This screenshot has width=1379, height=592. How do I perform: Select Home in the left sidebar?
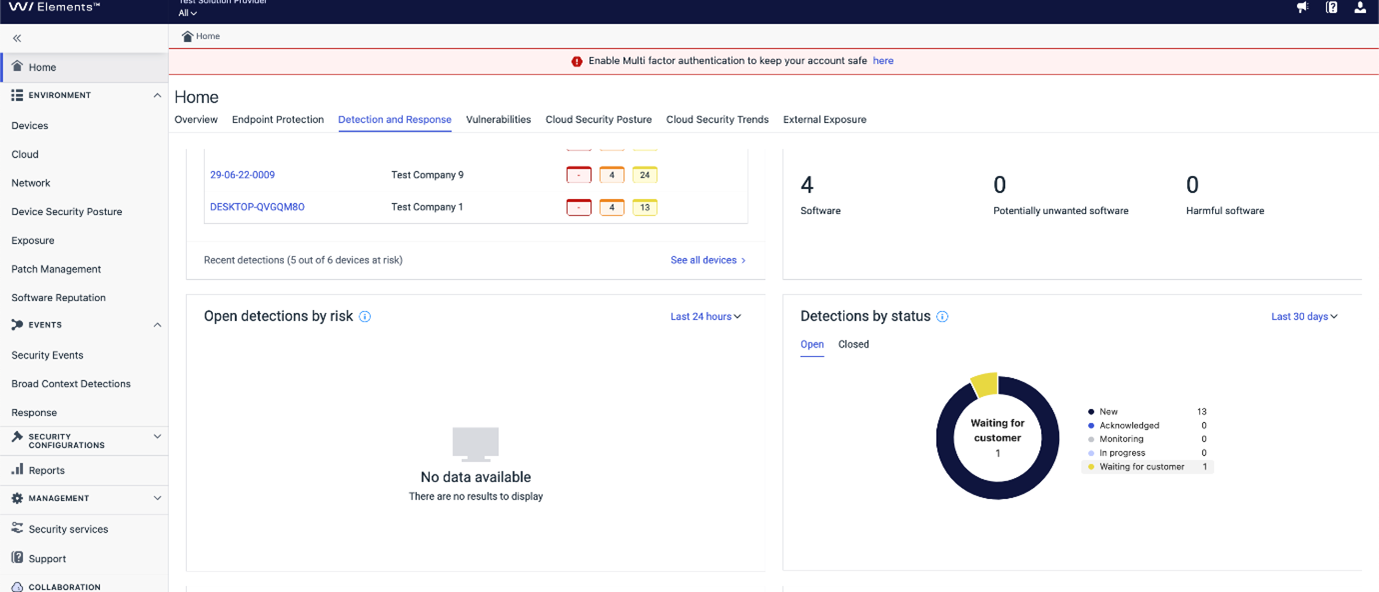coord(84,67)
